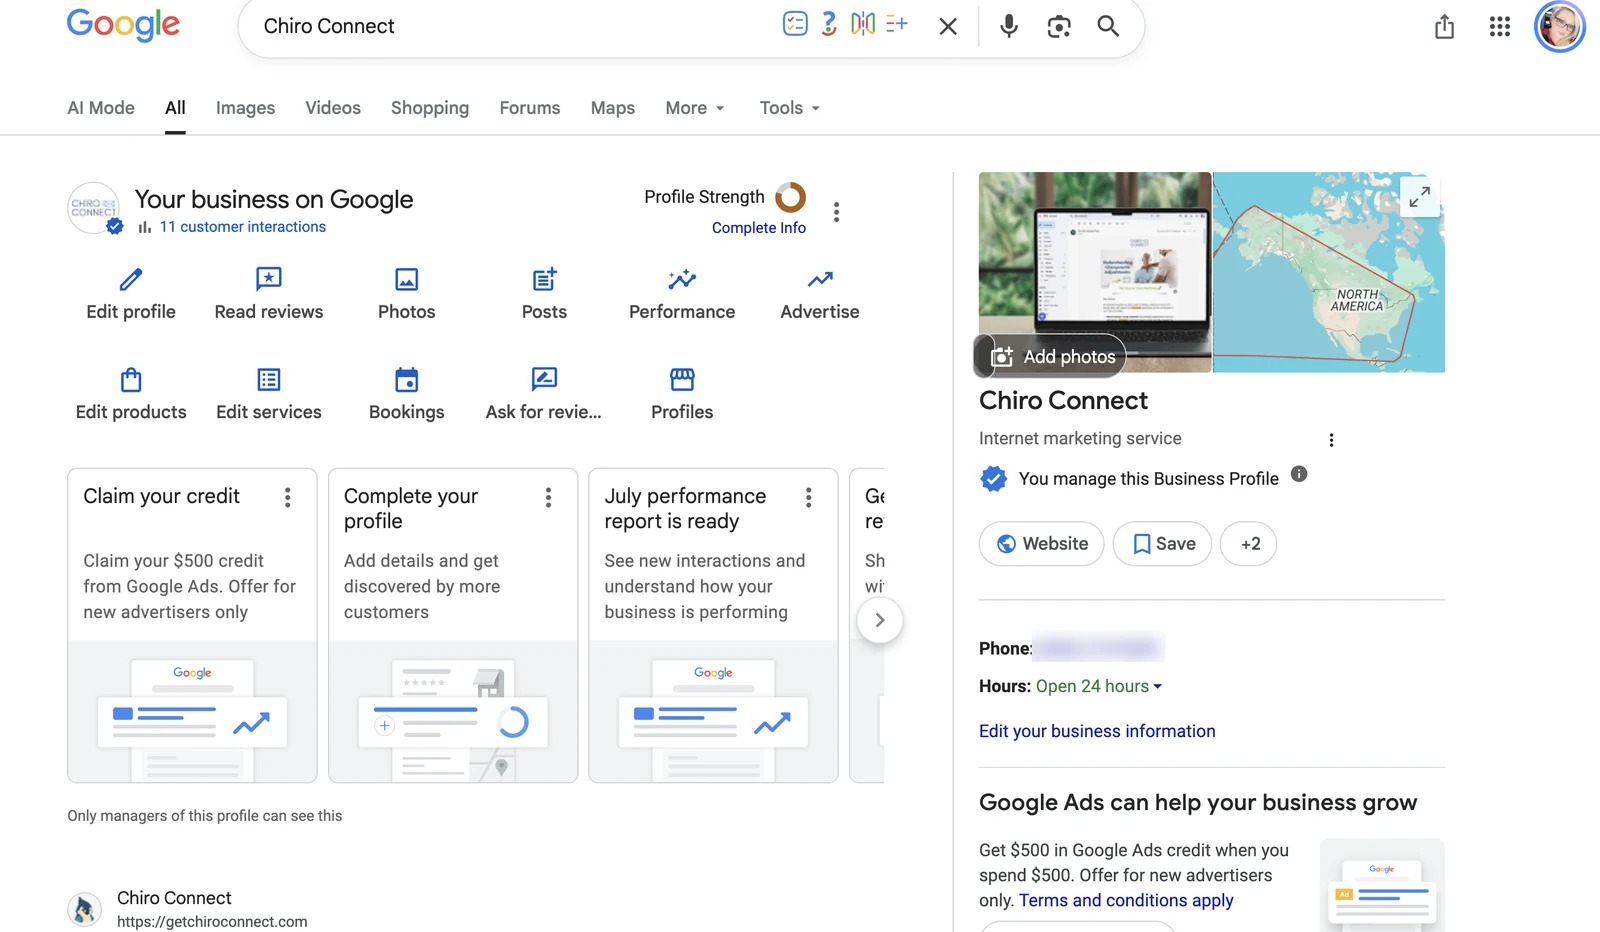Open the three-dot menu on Complete your profile card
Image resolution: width=1600 pixels, height=932 pixels.
548,498
